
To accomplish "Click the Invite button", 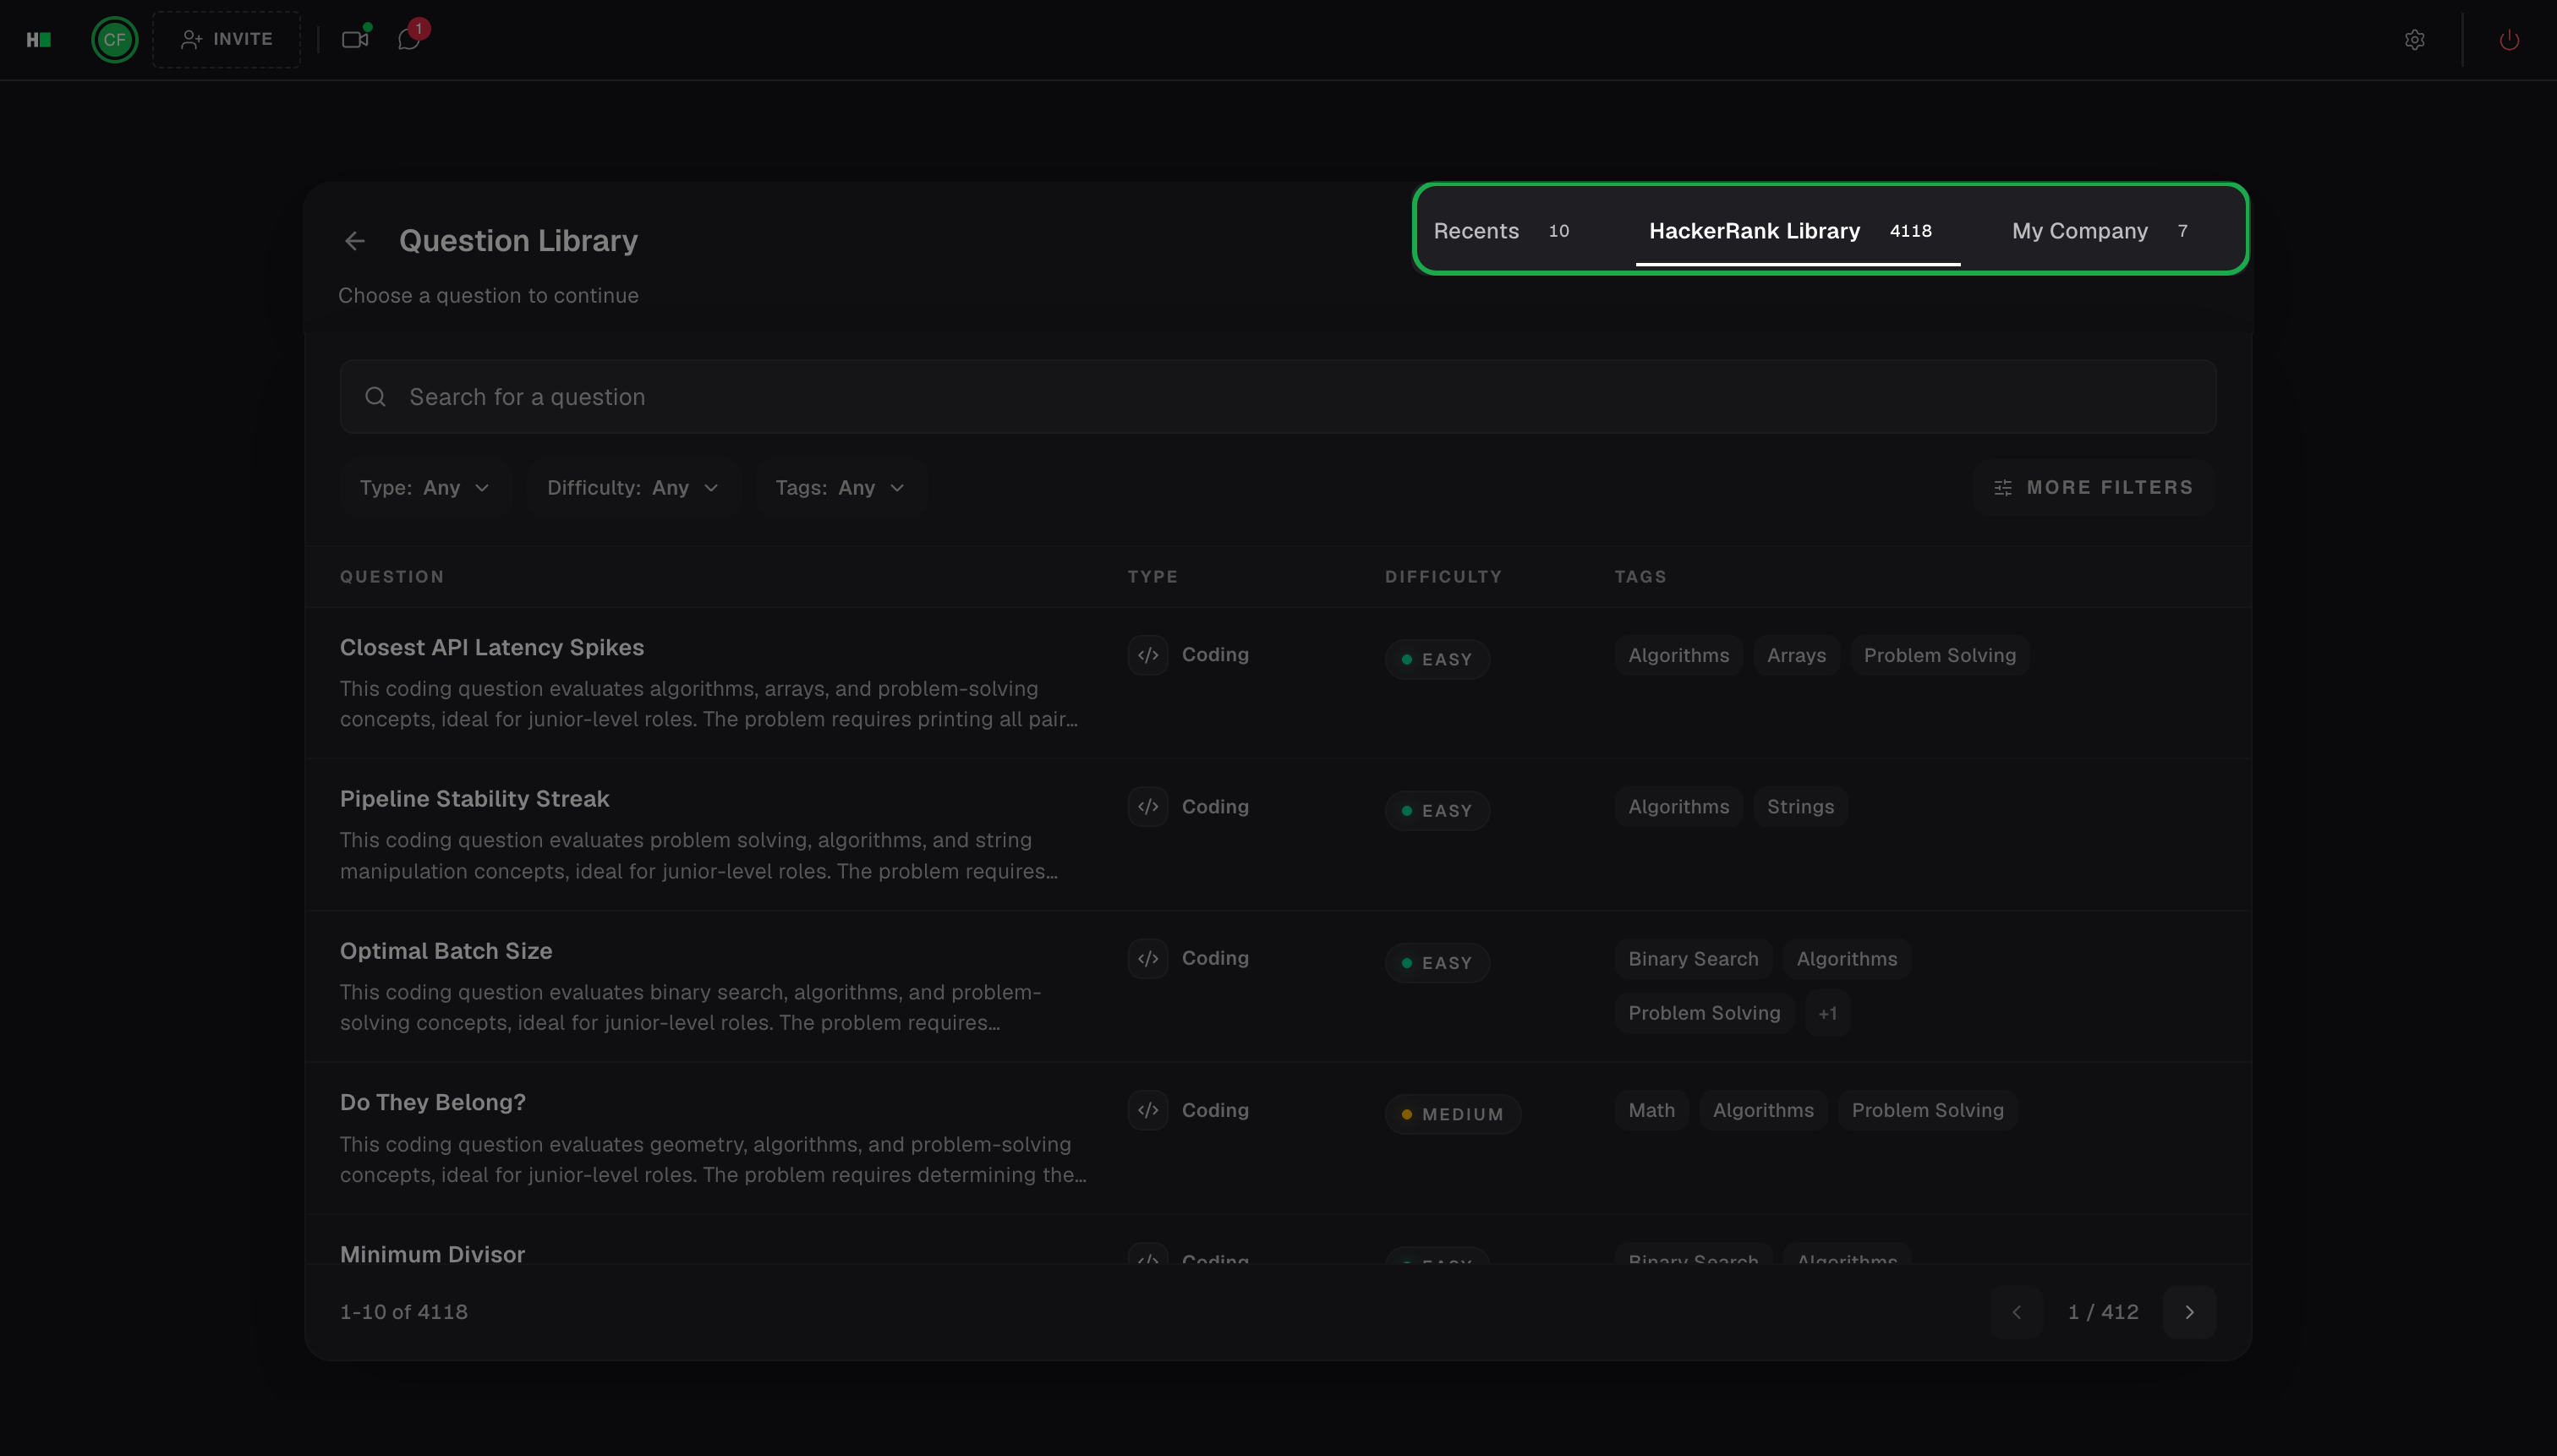I will click(227, 40).
